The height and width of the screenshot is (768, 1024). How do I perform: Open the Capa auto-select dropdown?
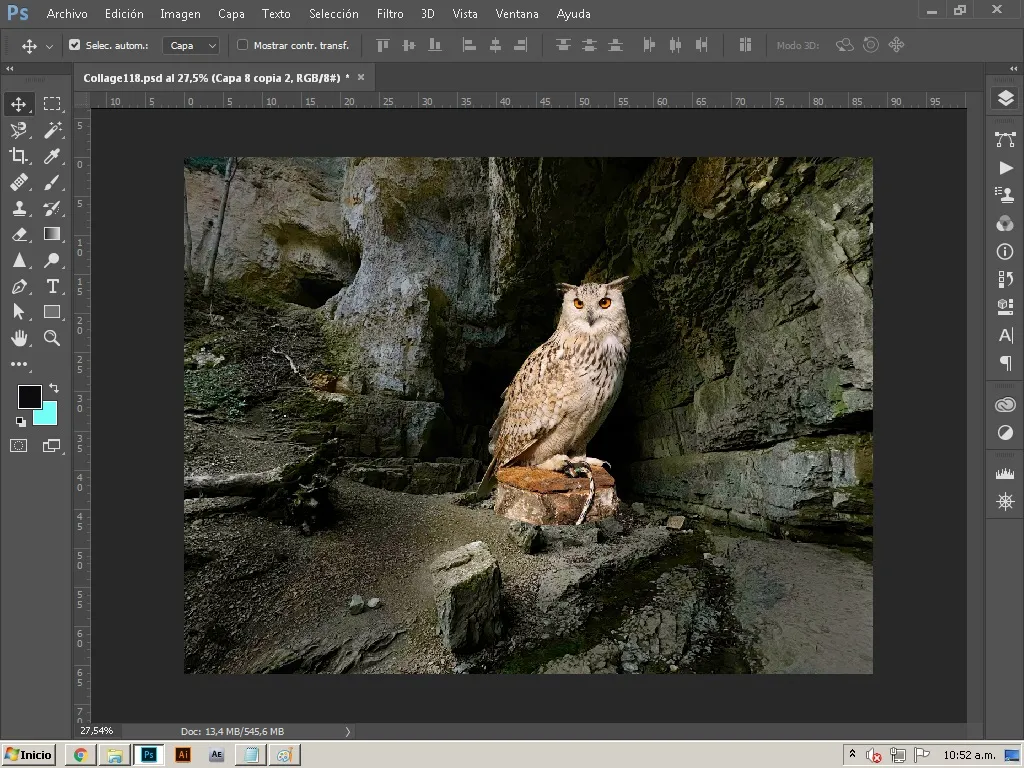click(x=191, y=45)
